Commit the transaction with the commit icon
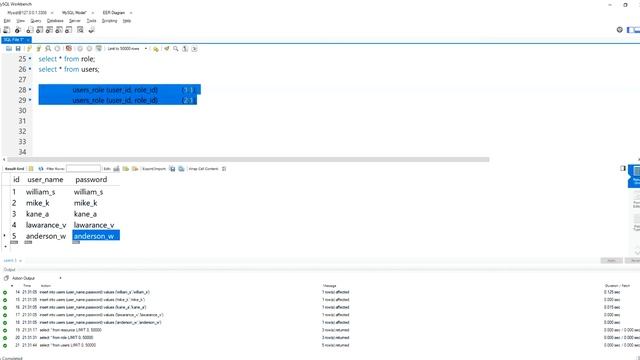 [80, 49]
